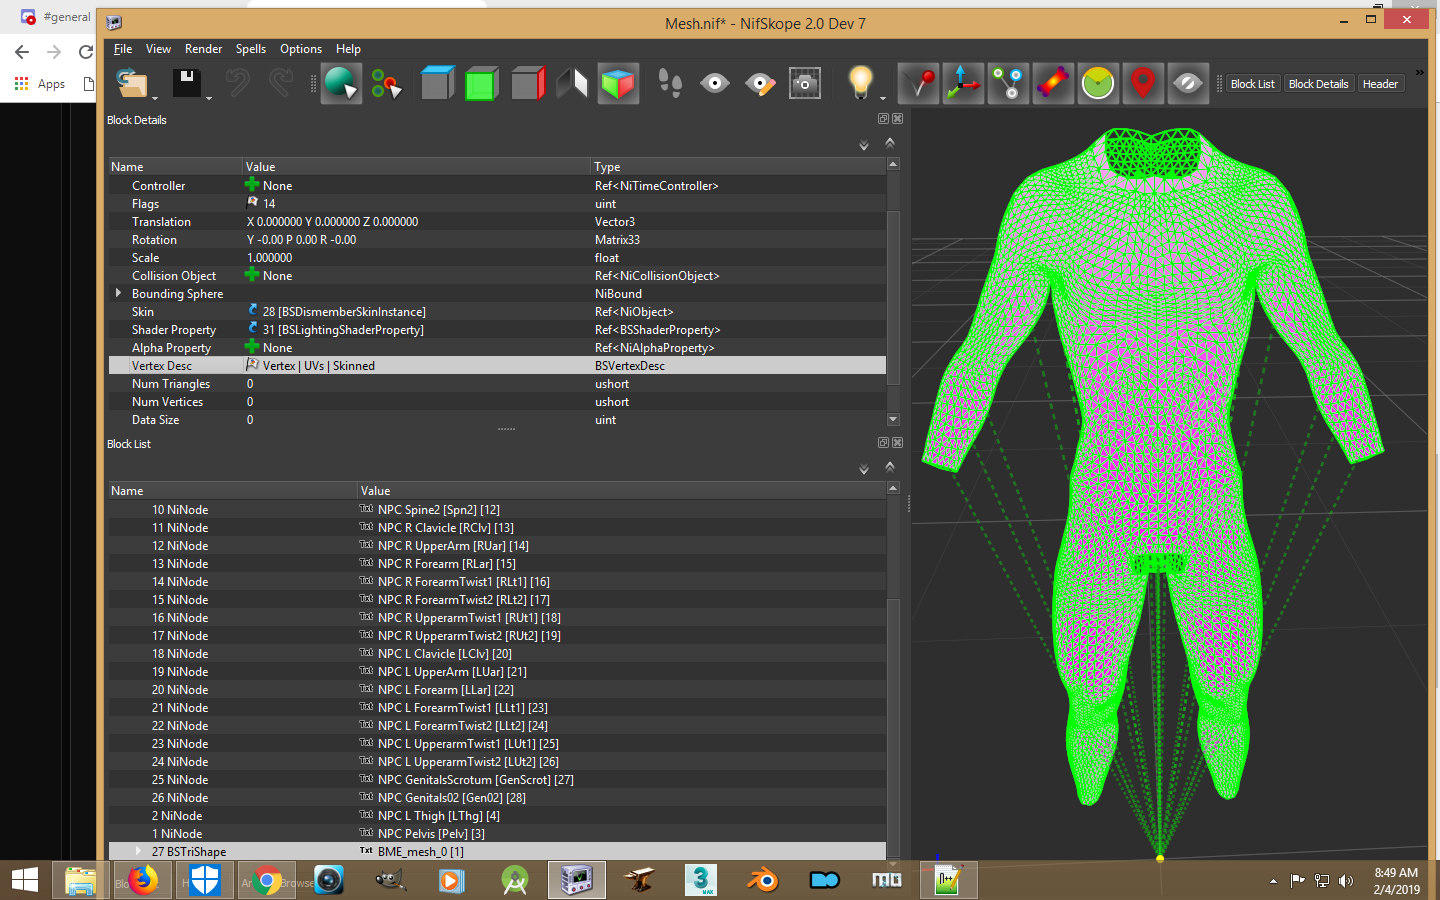This screenshot has height=900, width=1440.
Task: Toggle the hidden-eye visibility icon
Action: coord(1188,83)
